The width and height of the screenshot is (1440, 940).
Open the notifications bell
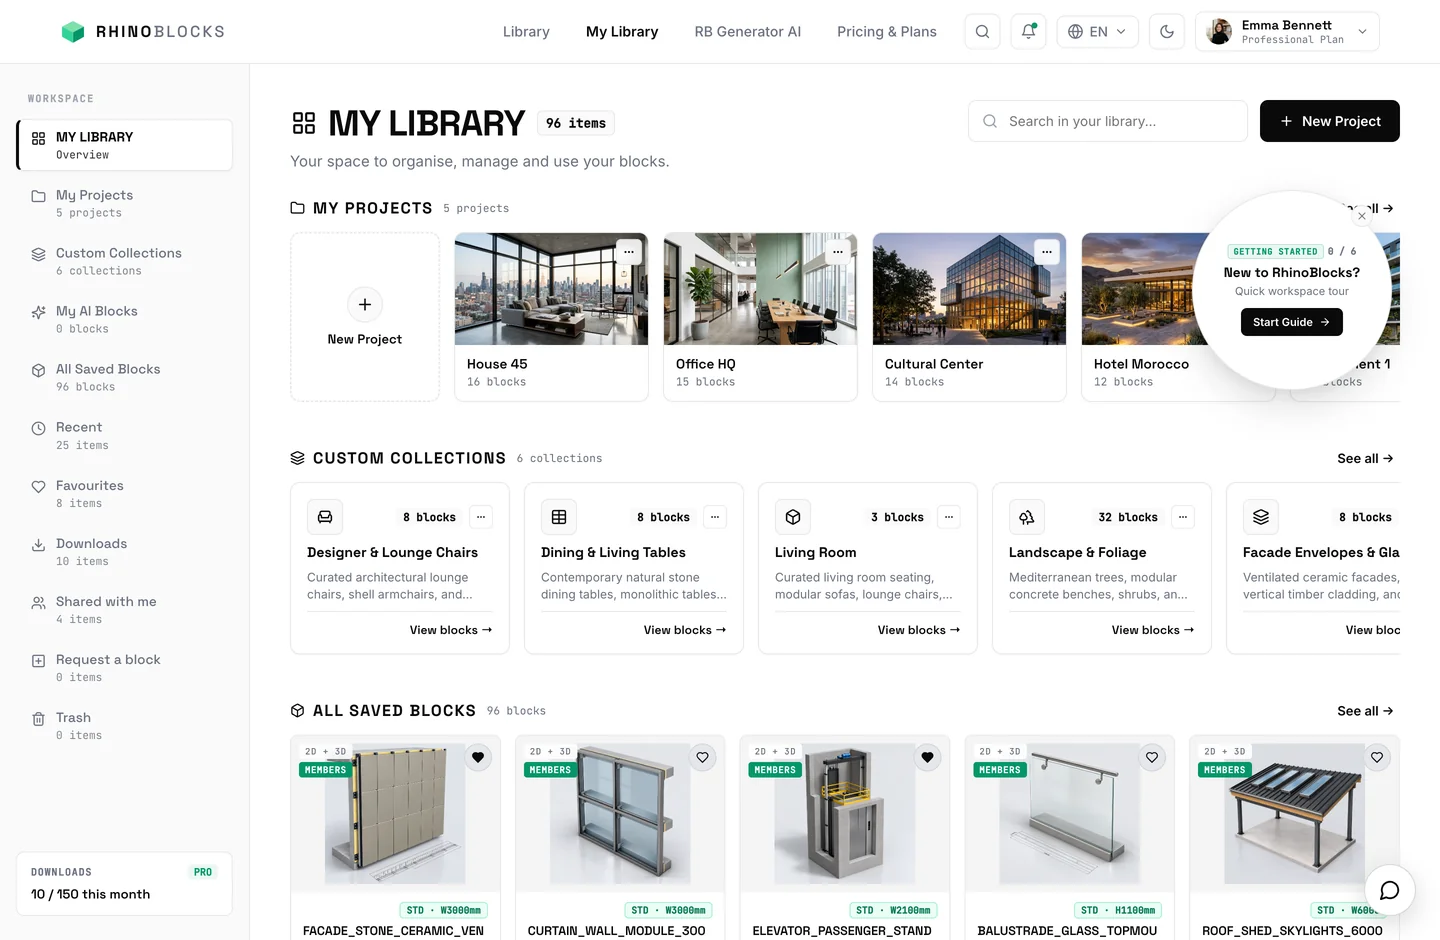click(x=1028, y=32)
